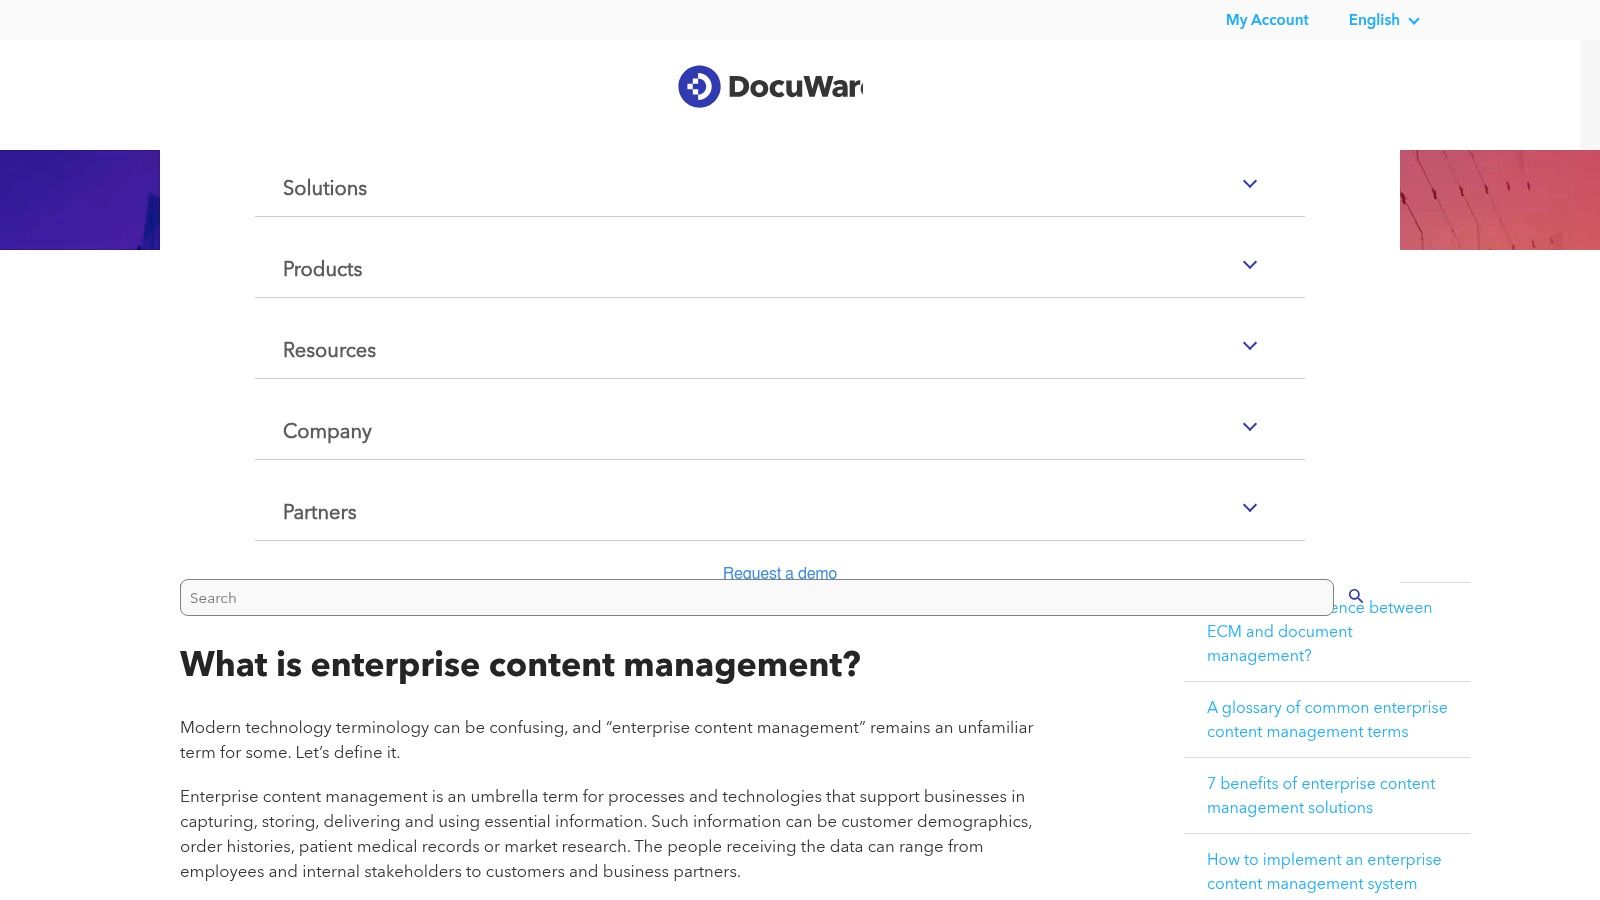Viewport: 1600px width, 900px height.
Task: Click the DocuWare logo
Action: 770,86
